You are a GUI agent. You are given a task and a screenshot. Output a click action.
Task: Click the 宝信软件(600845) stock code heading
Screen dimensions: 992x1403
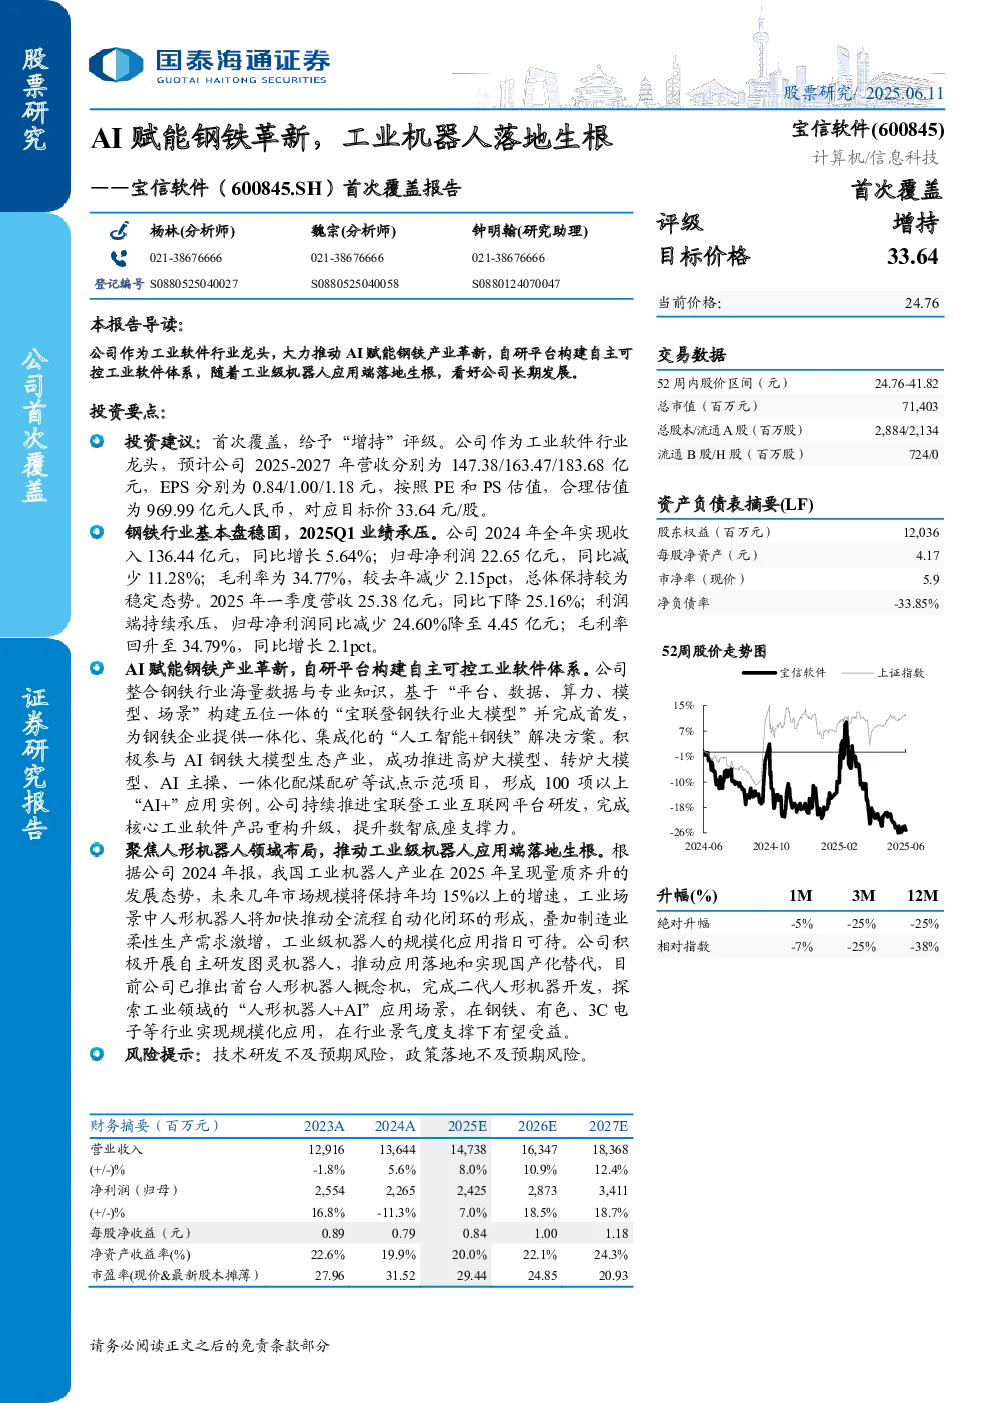868,129
